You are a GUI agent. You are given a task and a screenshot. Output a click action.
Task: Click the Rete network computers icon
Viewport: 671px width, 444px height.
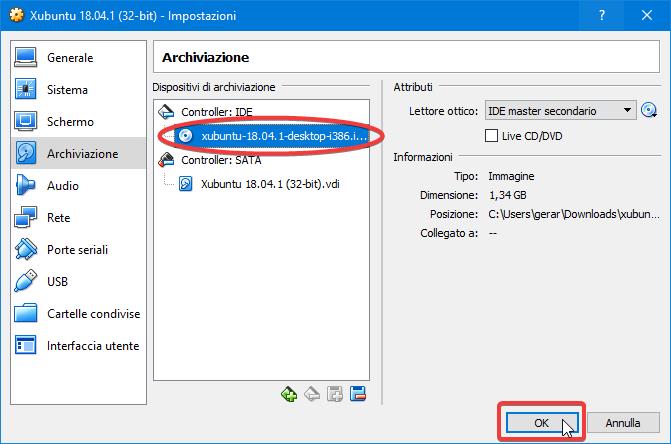click(26, 217)
